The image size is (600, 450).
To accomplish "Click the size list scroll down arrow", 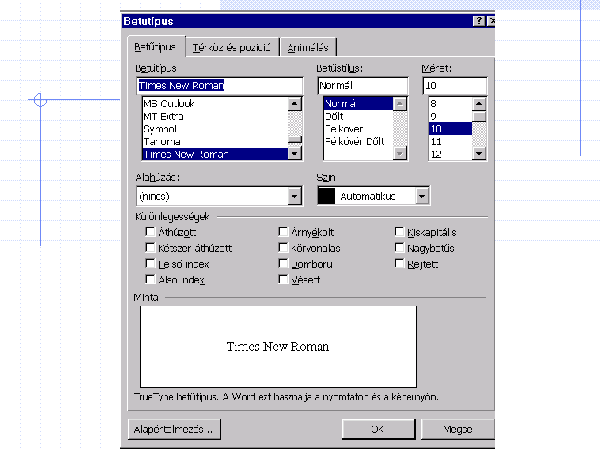I will click(480, 154).
